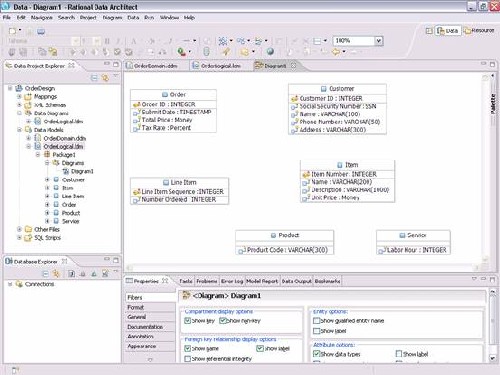
Task: Click the Diagram icon beside Diagram1 title
Action: point(186,296)
